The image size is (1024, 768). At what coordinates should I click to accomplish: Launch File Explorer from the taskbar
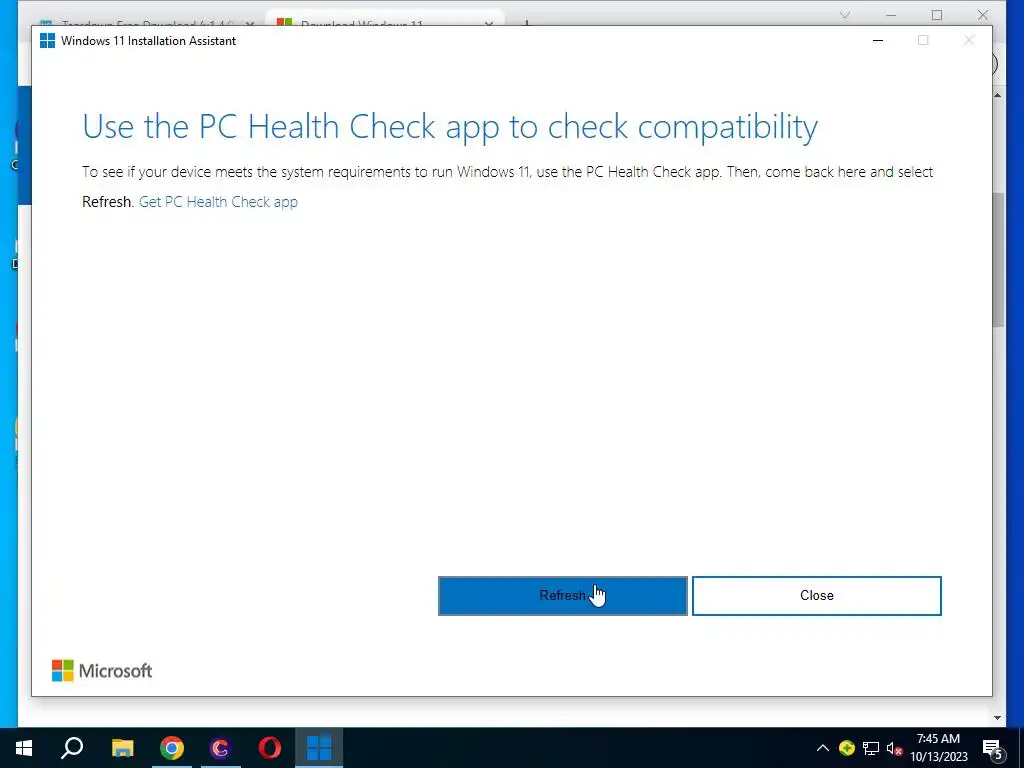122,748
